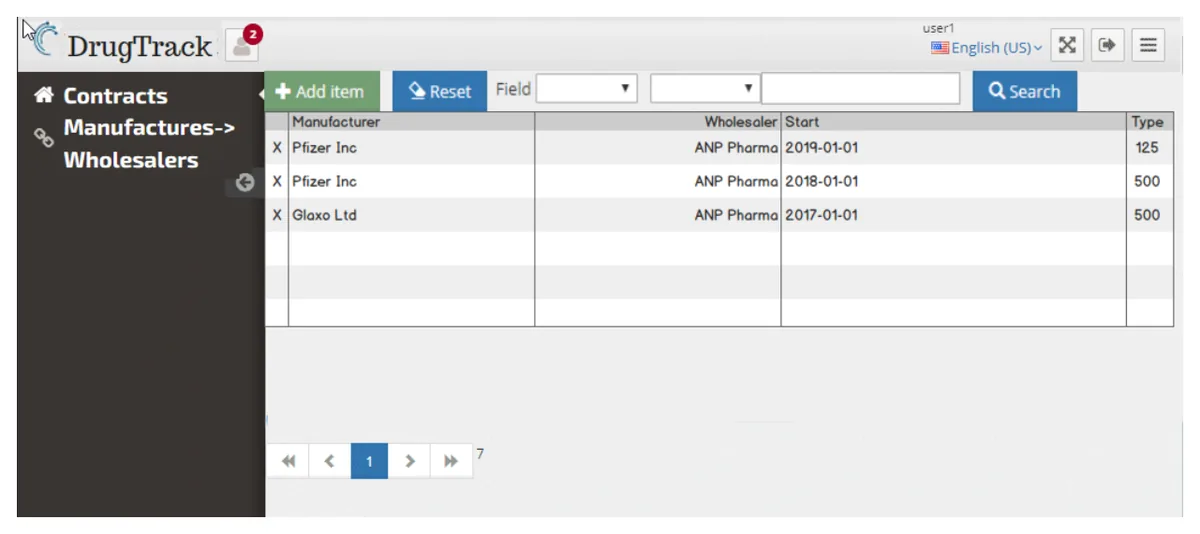The image size is (1200, 534).
Task: Open user notifications avatar with badge
Action: tap(243, 45)
